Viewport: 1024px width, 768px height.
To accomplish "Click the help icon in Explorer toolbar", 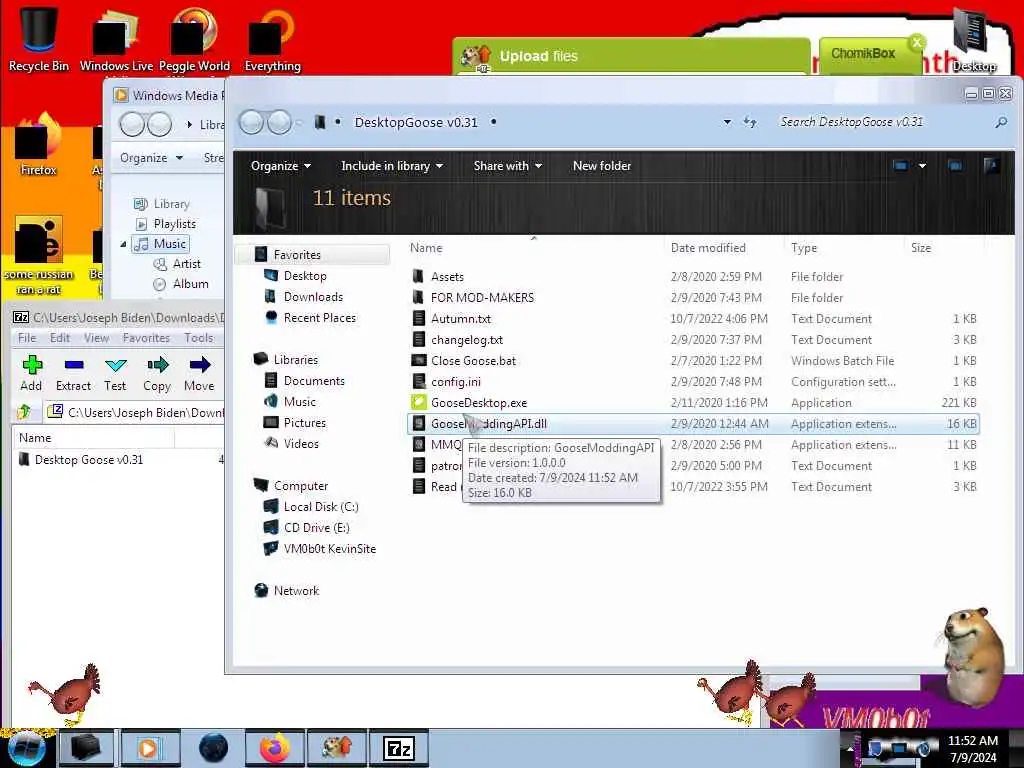I will (991, 166).
